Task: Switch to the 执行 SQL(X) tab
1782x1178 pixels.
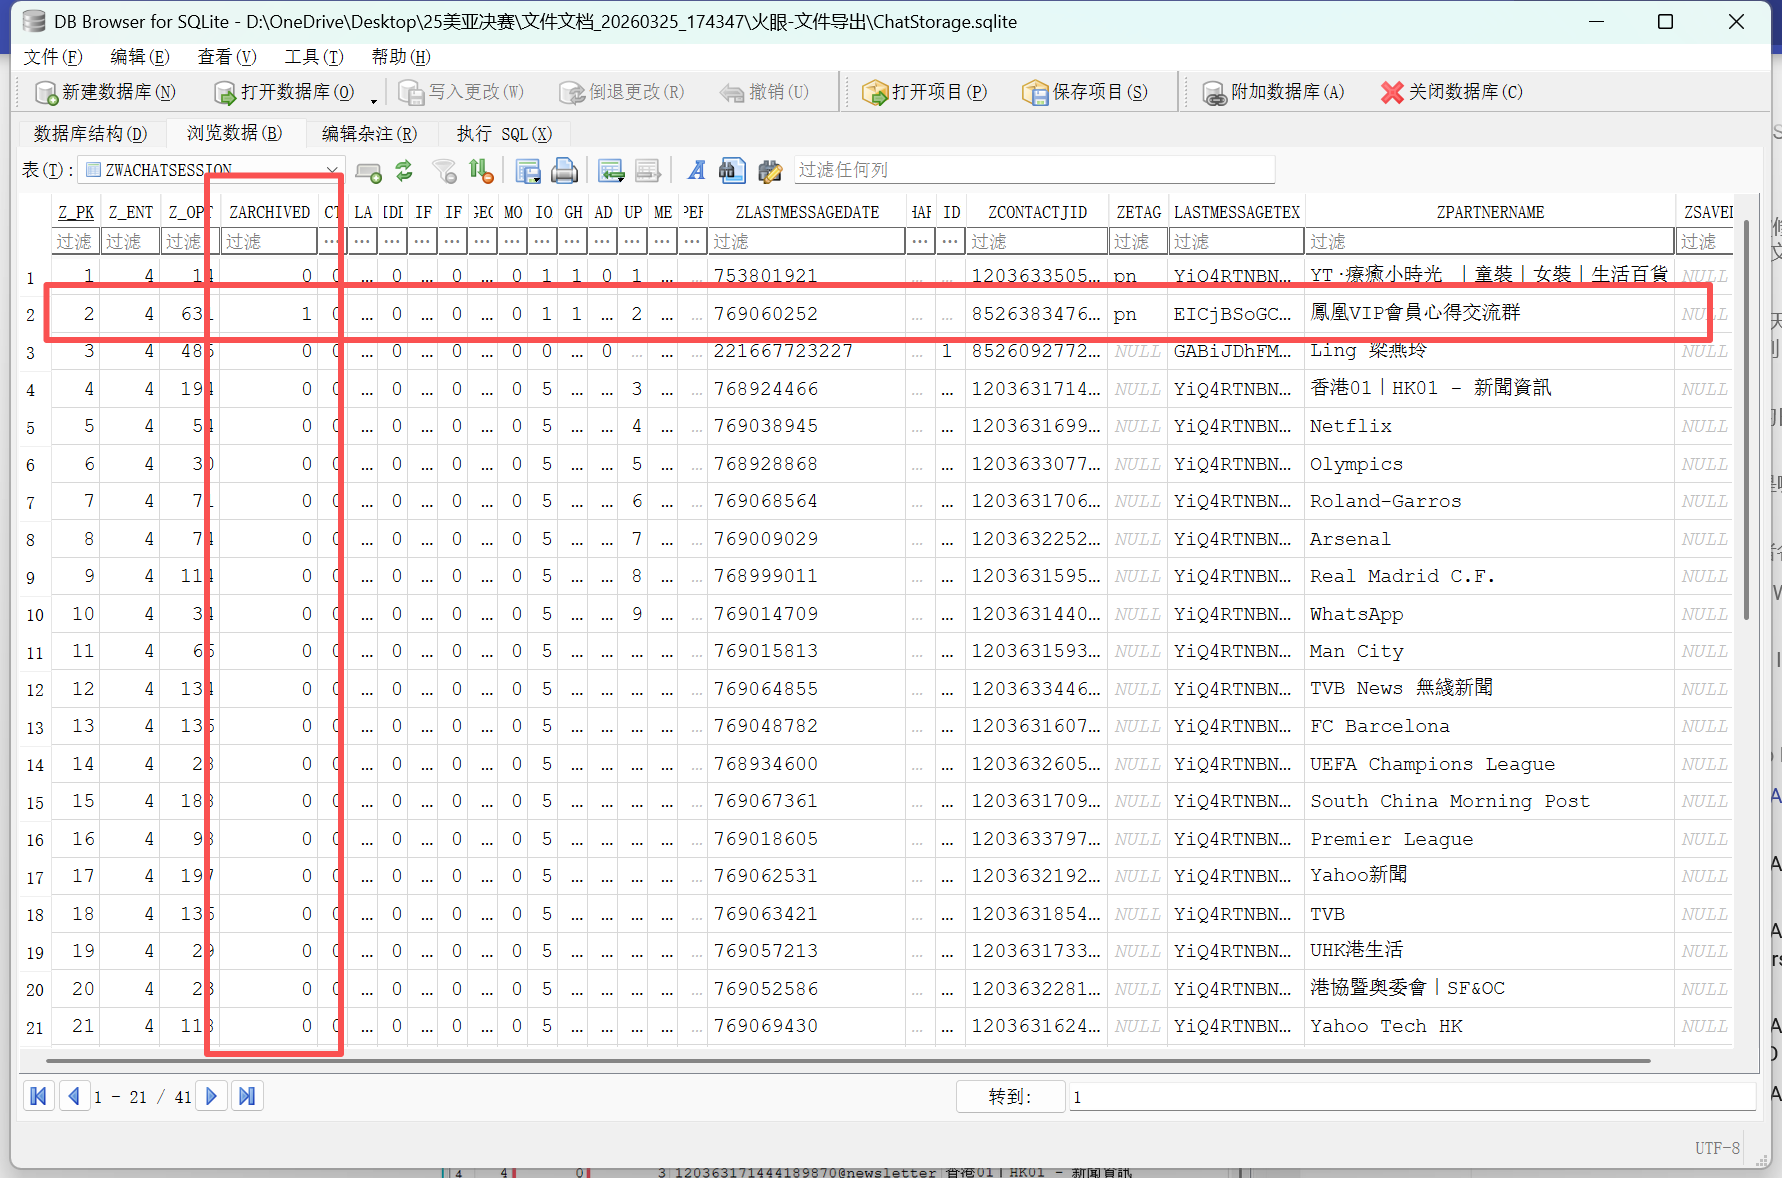Action: [x=504, y=134]
